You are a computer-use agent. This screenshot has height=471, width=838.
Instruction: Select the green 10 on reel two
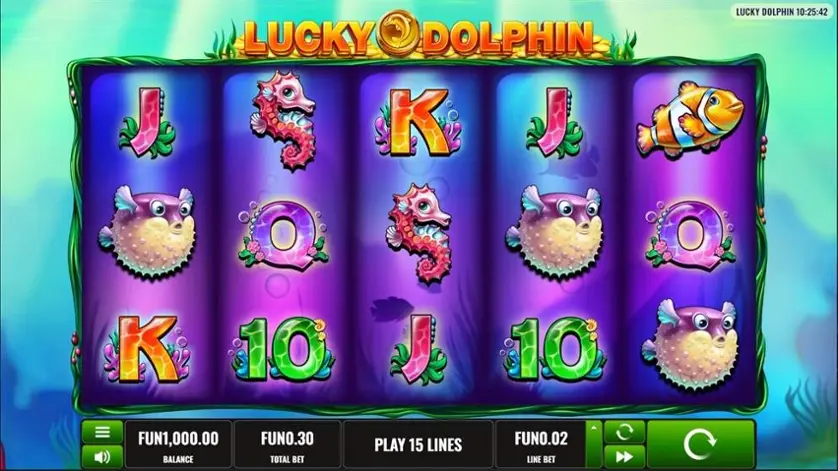click(x=282, y=349)
